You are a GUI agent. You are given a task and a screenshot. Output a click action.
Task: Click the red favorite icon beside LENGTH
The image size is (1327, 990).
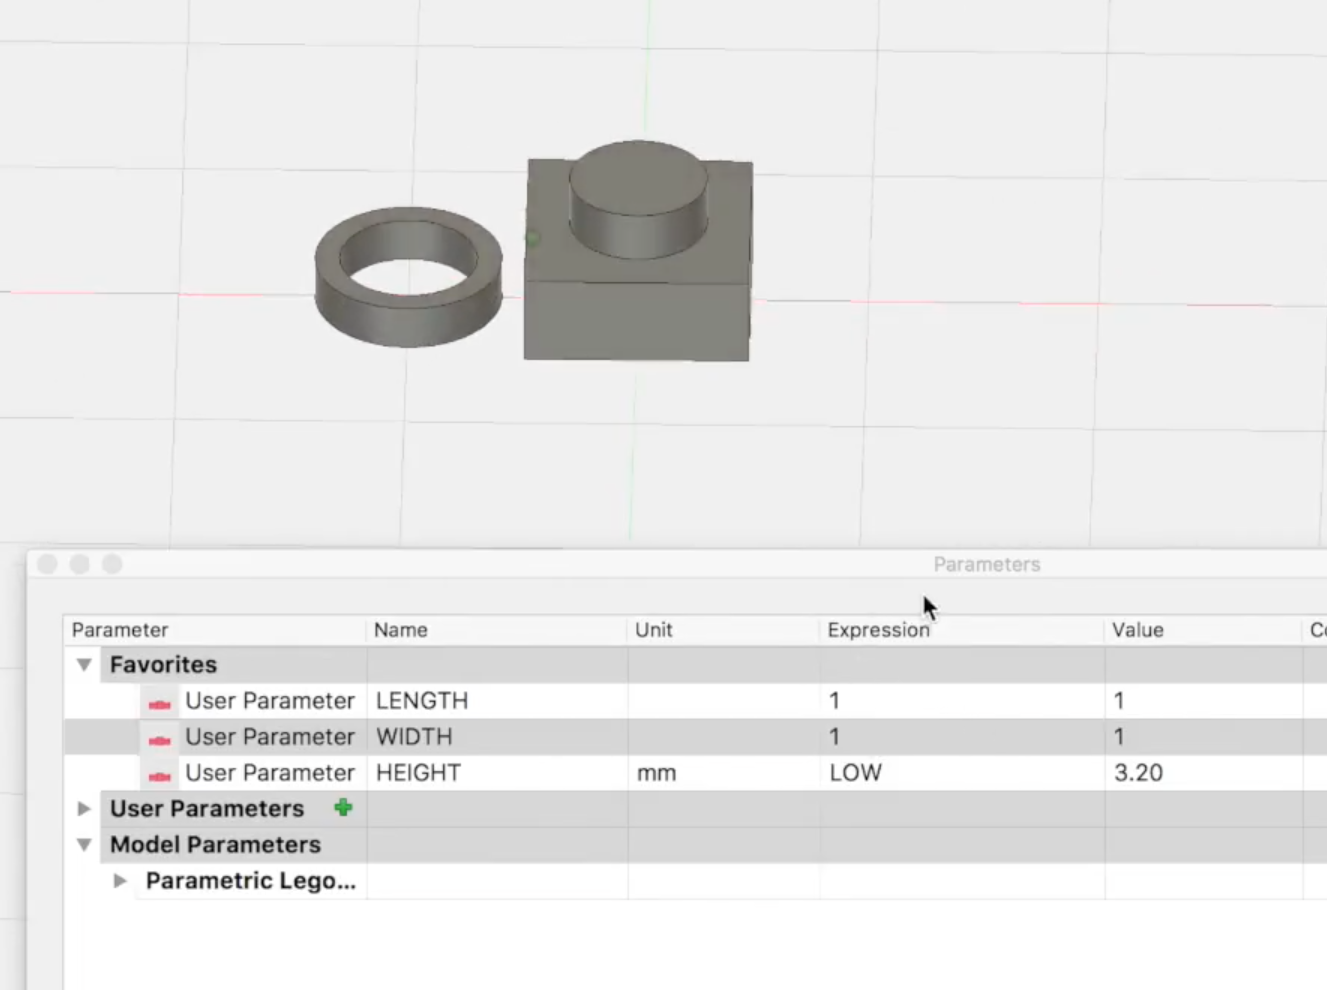click(x=161, y=701)
